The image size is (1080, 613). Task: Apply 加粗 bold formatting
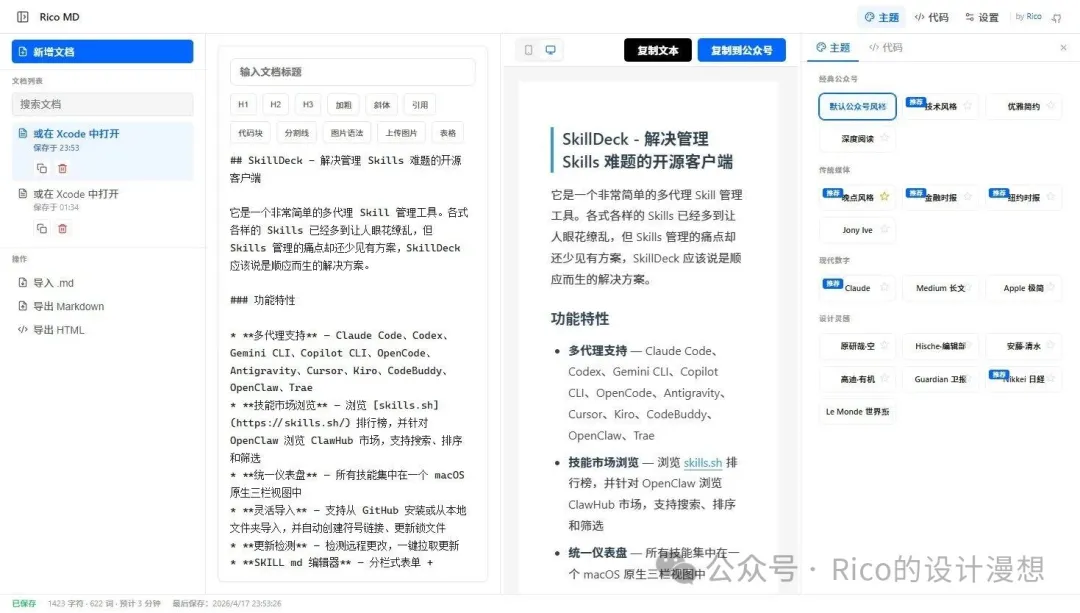coord(343,105)
